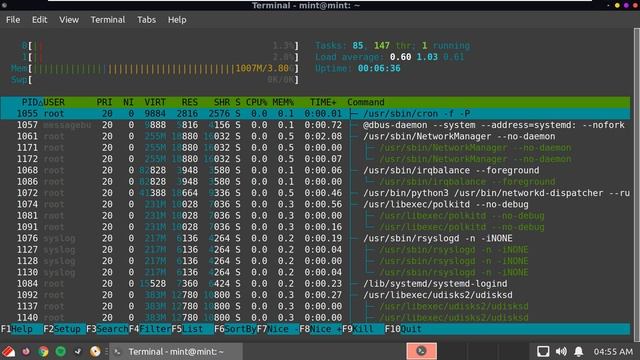Image resolution: width=640 pixels, height=360 pixels.
Task: Click the terminal vertical scrollbar
Action: [x=636, y=184]
